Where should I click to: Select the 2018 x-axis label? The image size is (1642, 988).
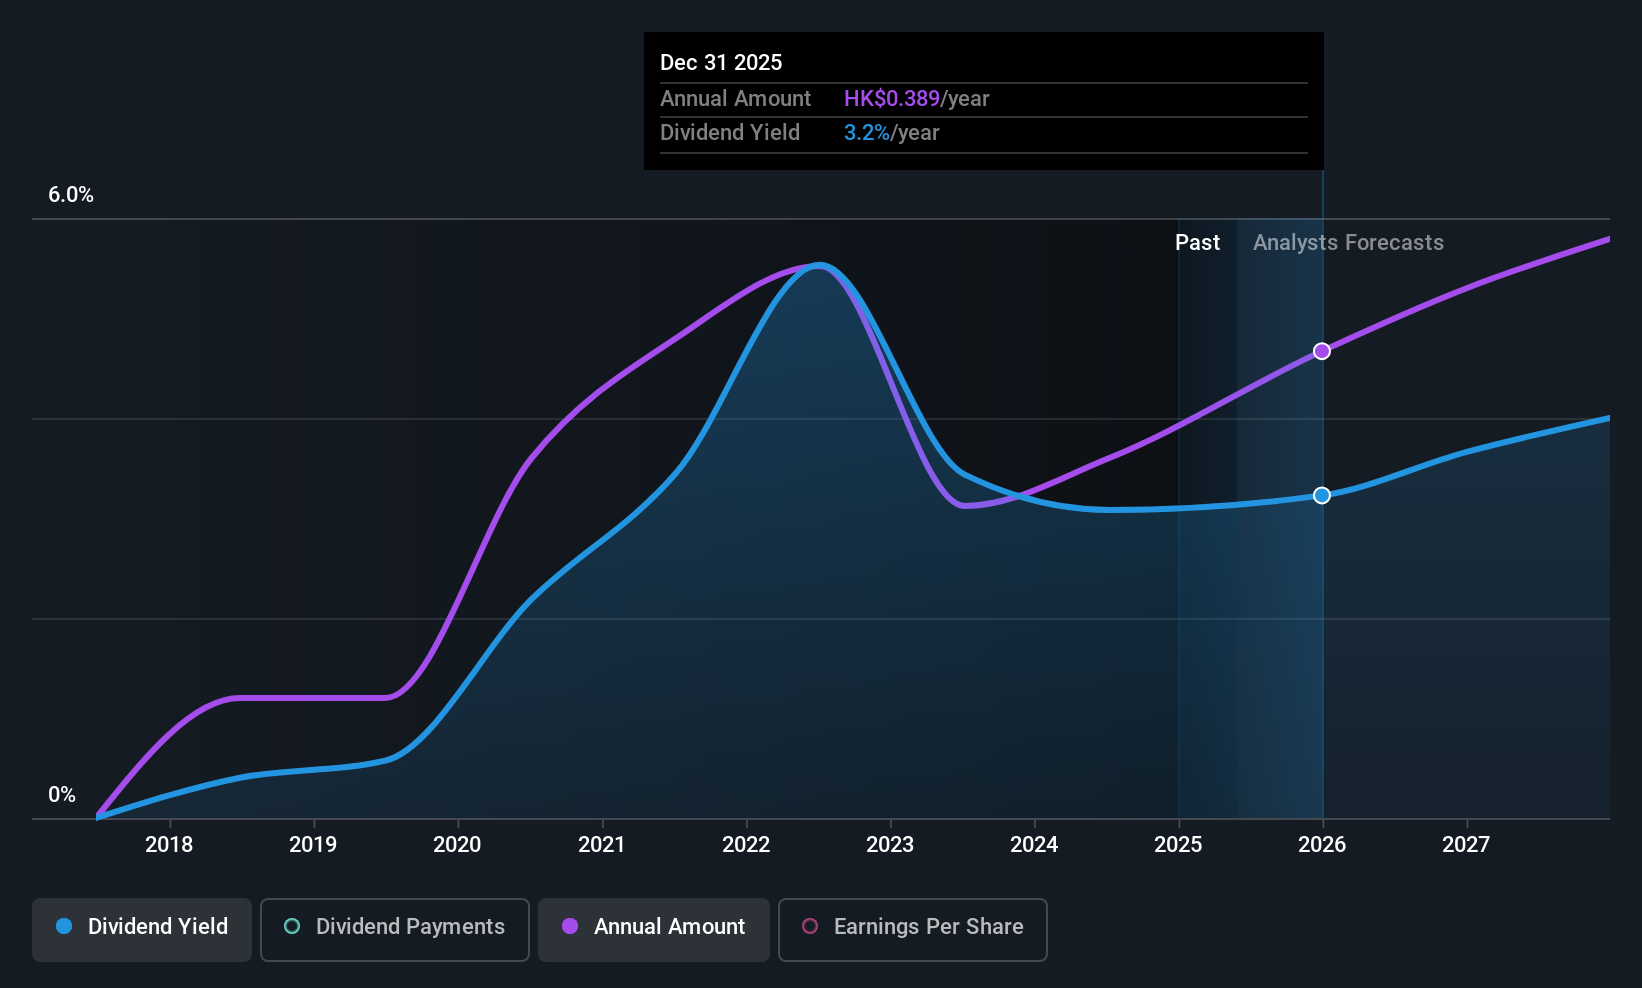click(169, 844)
